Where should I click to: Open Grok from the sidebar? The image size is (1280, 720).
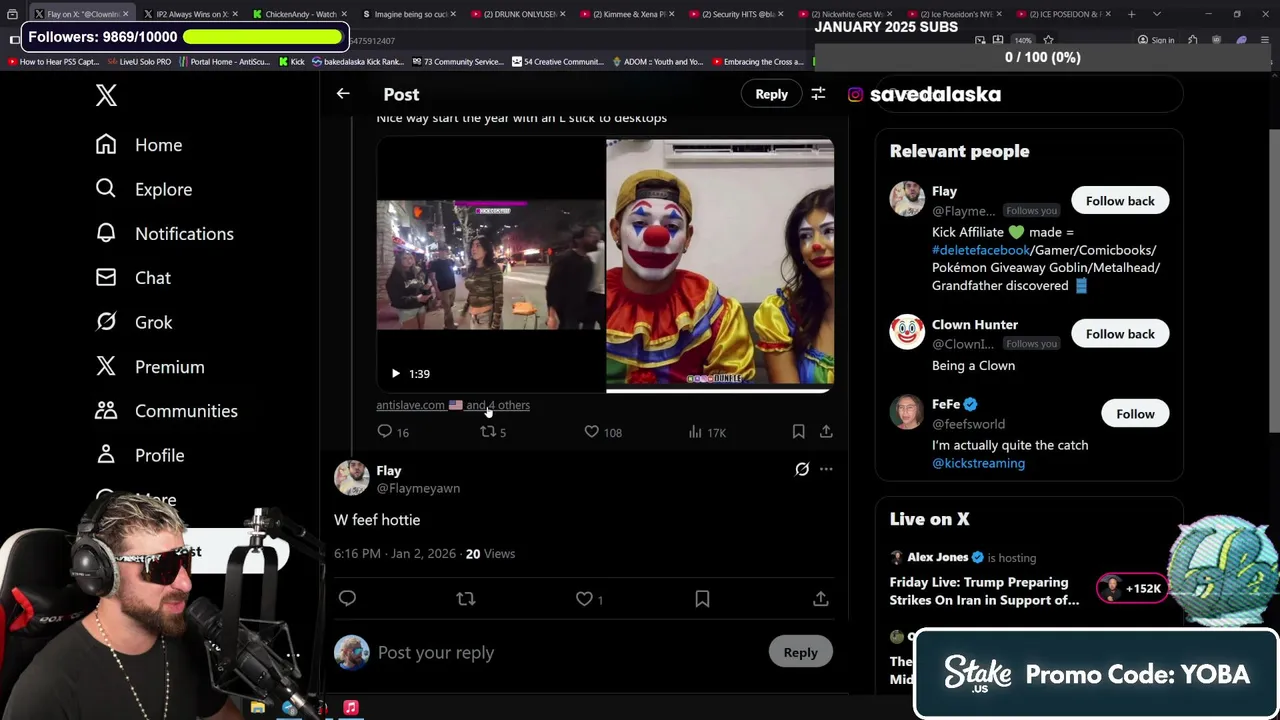tap(134, 322)
